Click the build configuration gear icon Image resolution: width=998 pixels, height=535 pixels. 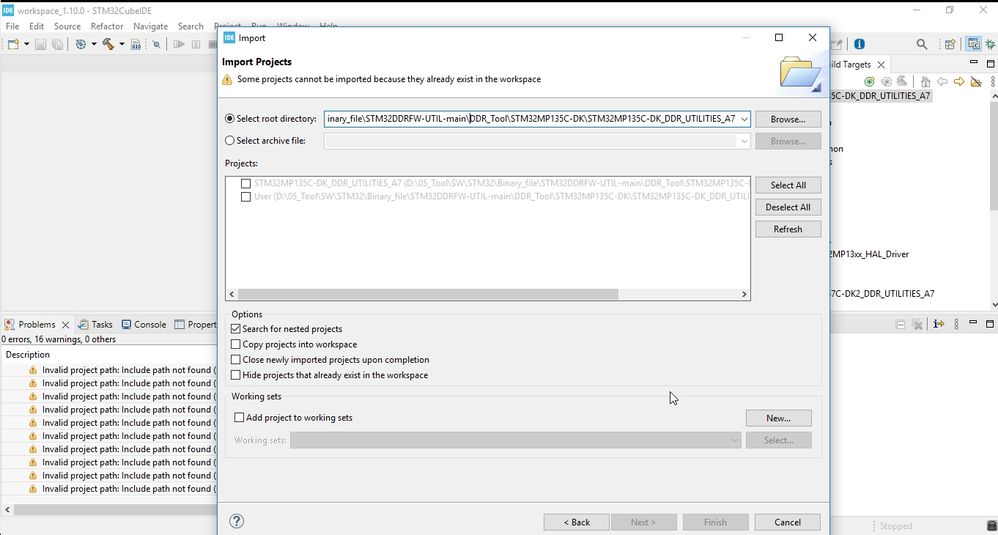81,44
